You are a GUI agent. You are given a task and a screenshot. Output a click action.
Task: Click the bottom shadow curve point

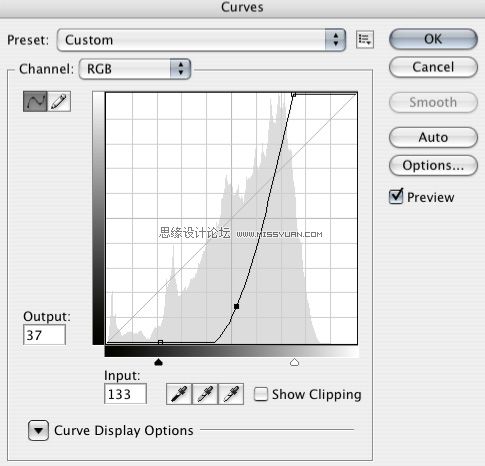(x=160, y=342)
